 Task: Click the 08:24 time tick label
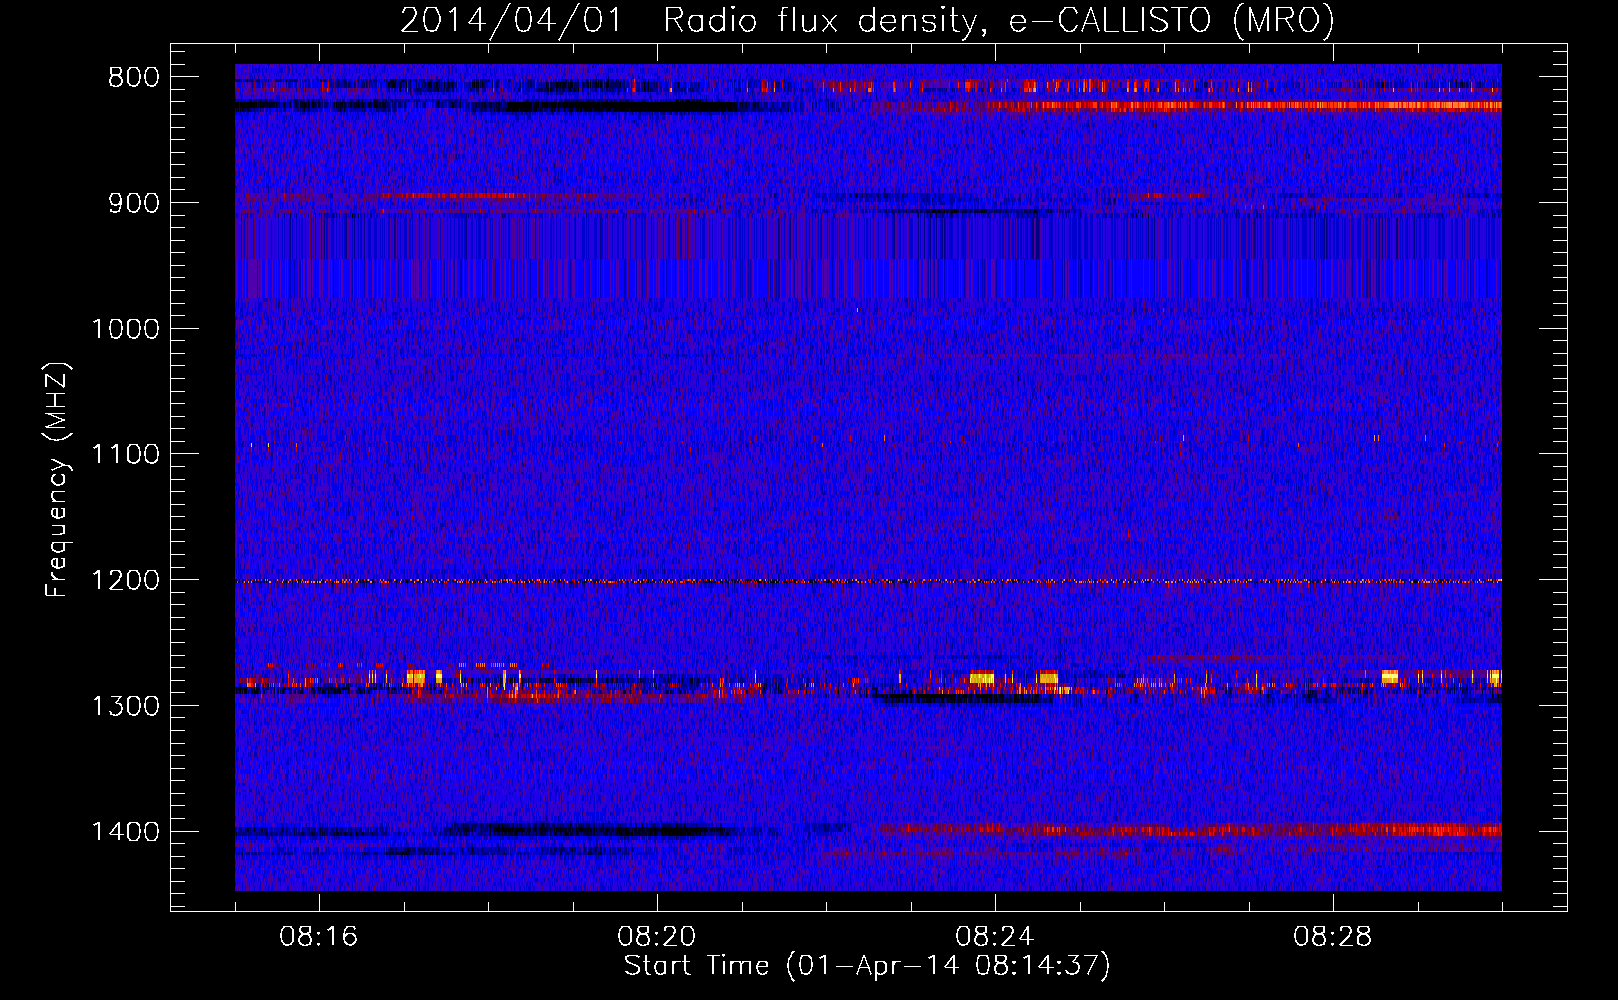point(995,937)
